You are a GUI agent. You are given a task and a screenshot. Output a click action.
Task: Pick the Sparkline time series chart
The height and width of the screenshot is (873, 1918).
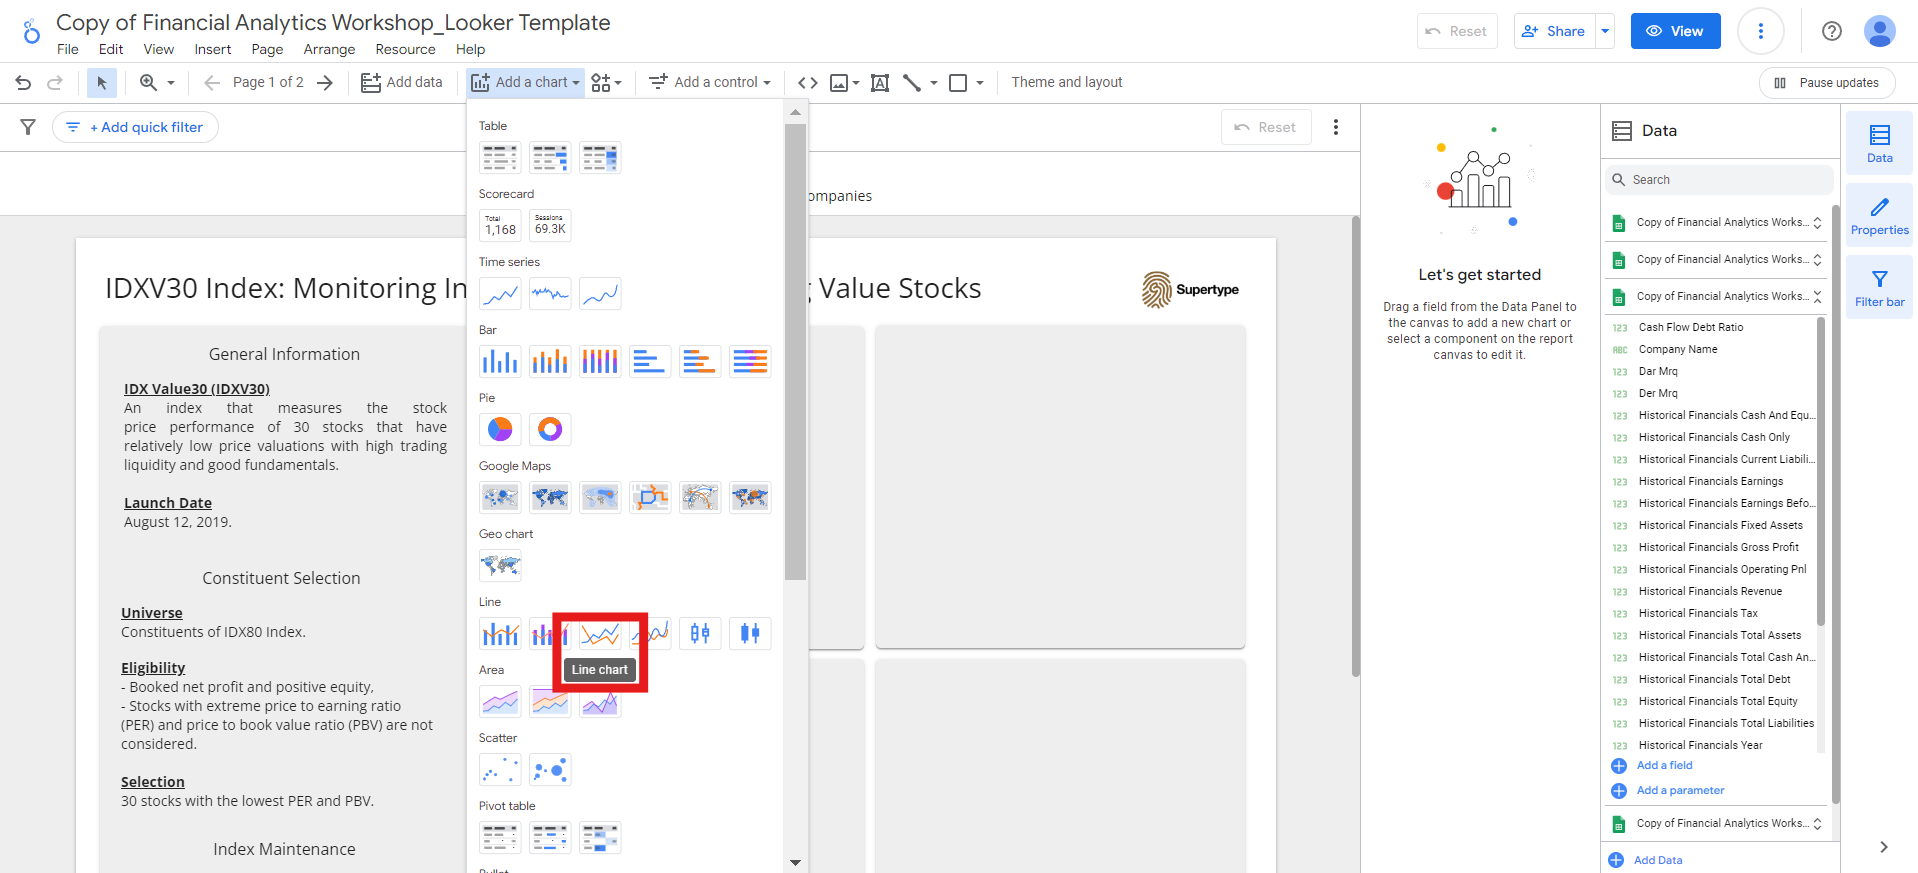550,294
